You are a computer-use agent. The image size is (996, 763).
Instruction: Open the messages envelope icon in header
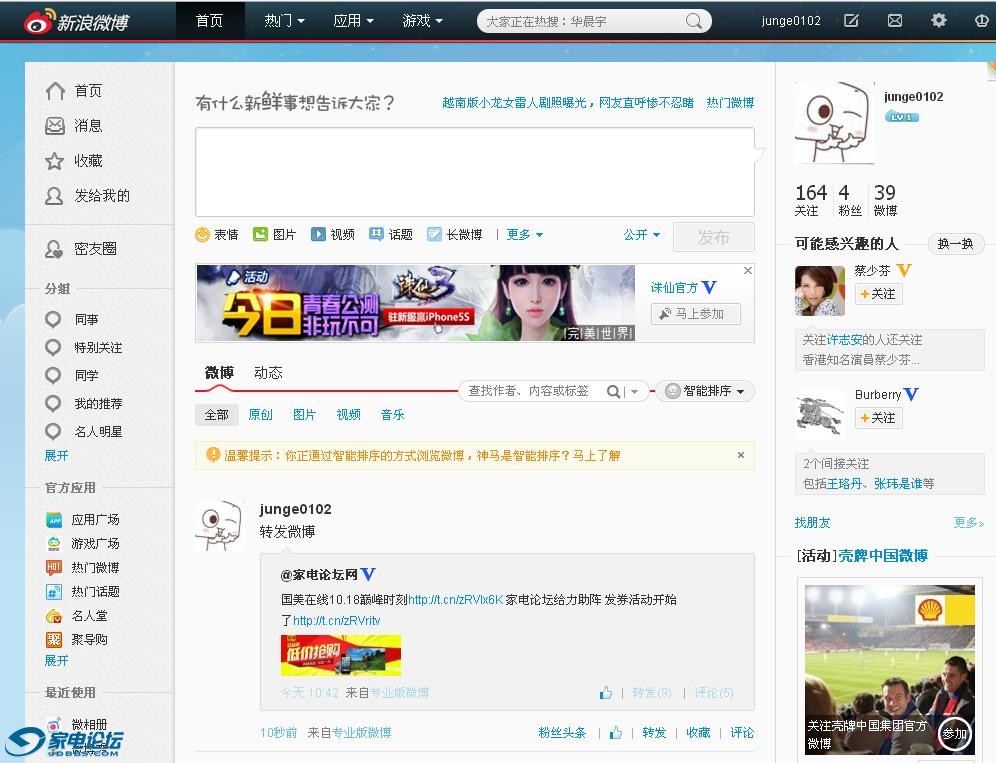point(894,21)
